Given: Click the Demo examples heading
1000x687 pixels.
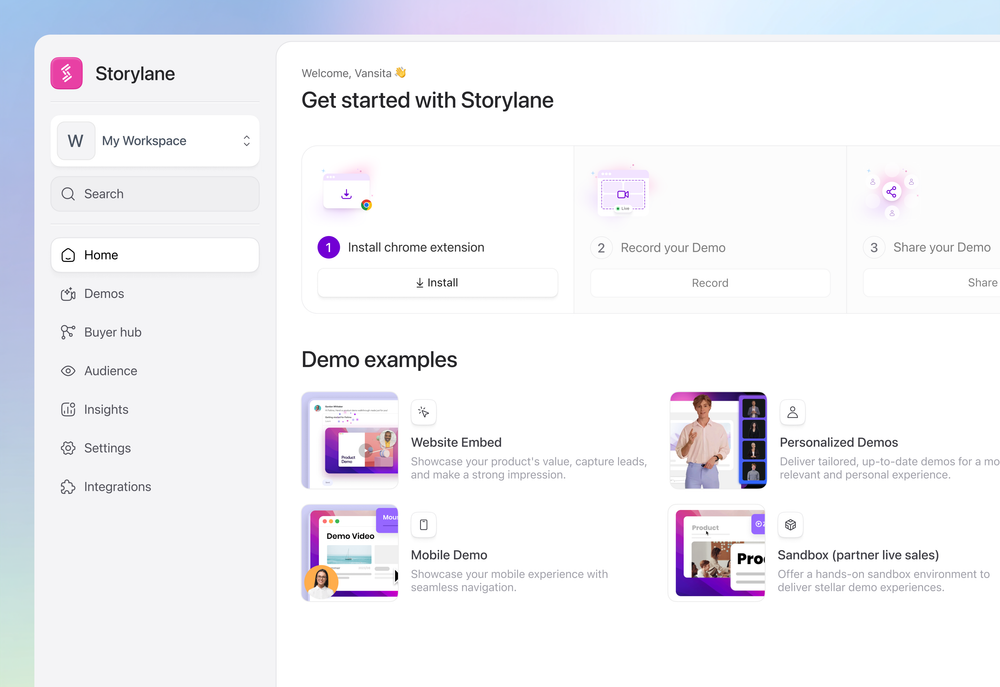Looking at the screenshot, I should 379,360.
